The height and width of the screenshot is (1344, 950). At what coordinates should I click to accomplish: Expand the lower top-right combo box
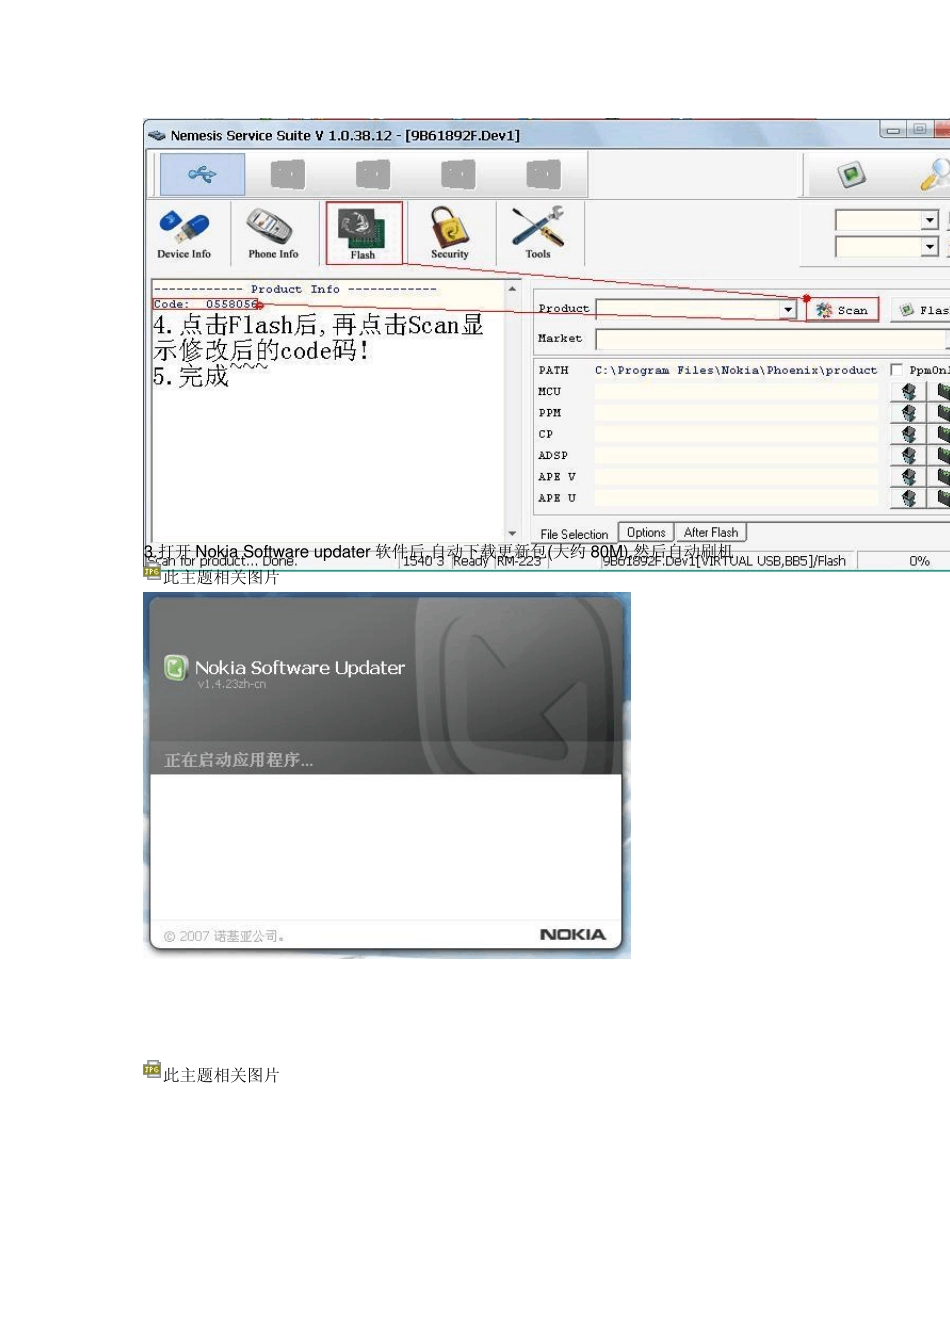click(x=930, y=246)
